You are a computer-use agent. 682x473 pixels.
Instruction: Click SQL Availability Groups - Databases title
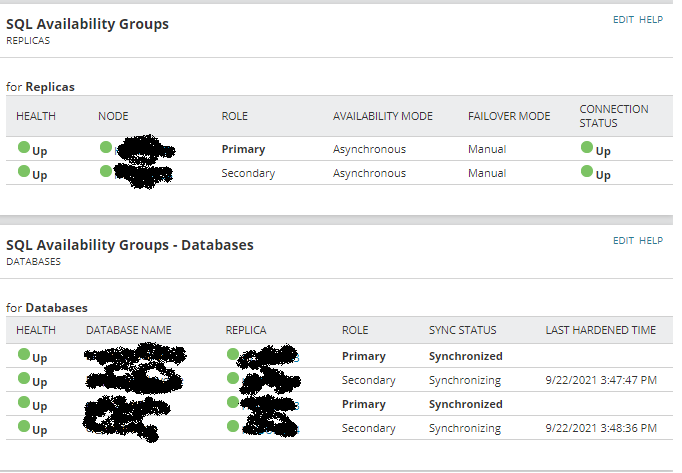(x=130, y=245)
